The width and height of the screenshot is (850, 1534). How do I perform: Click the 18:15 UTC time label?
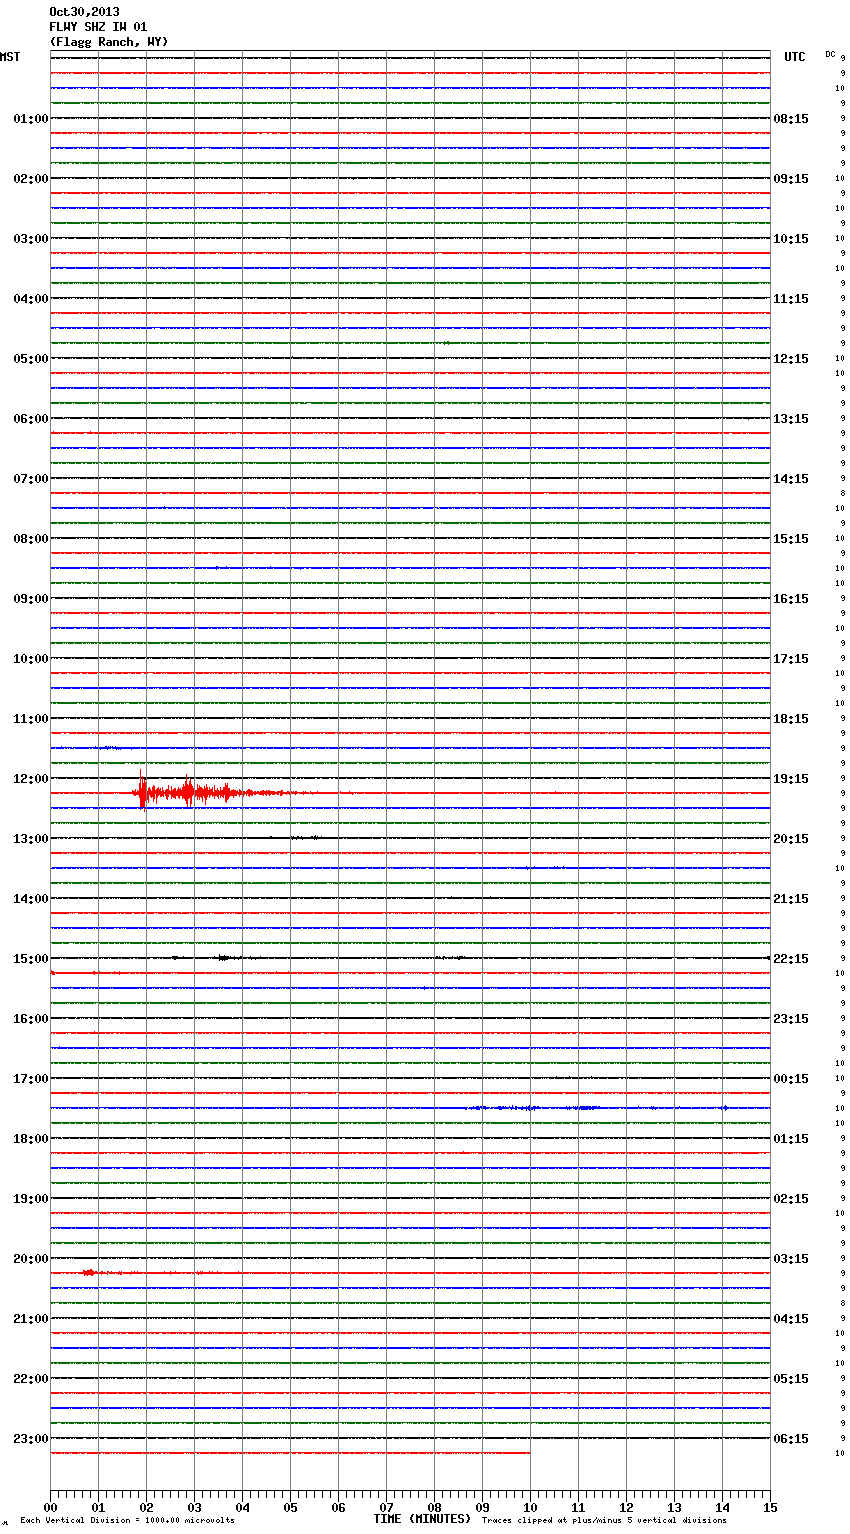click(791, 718)
